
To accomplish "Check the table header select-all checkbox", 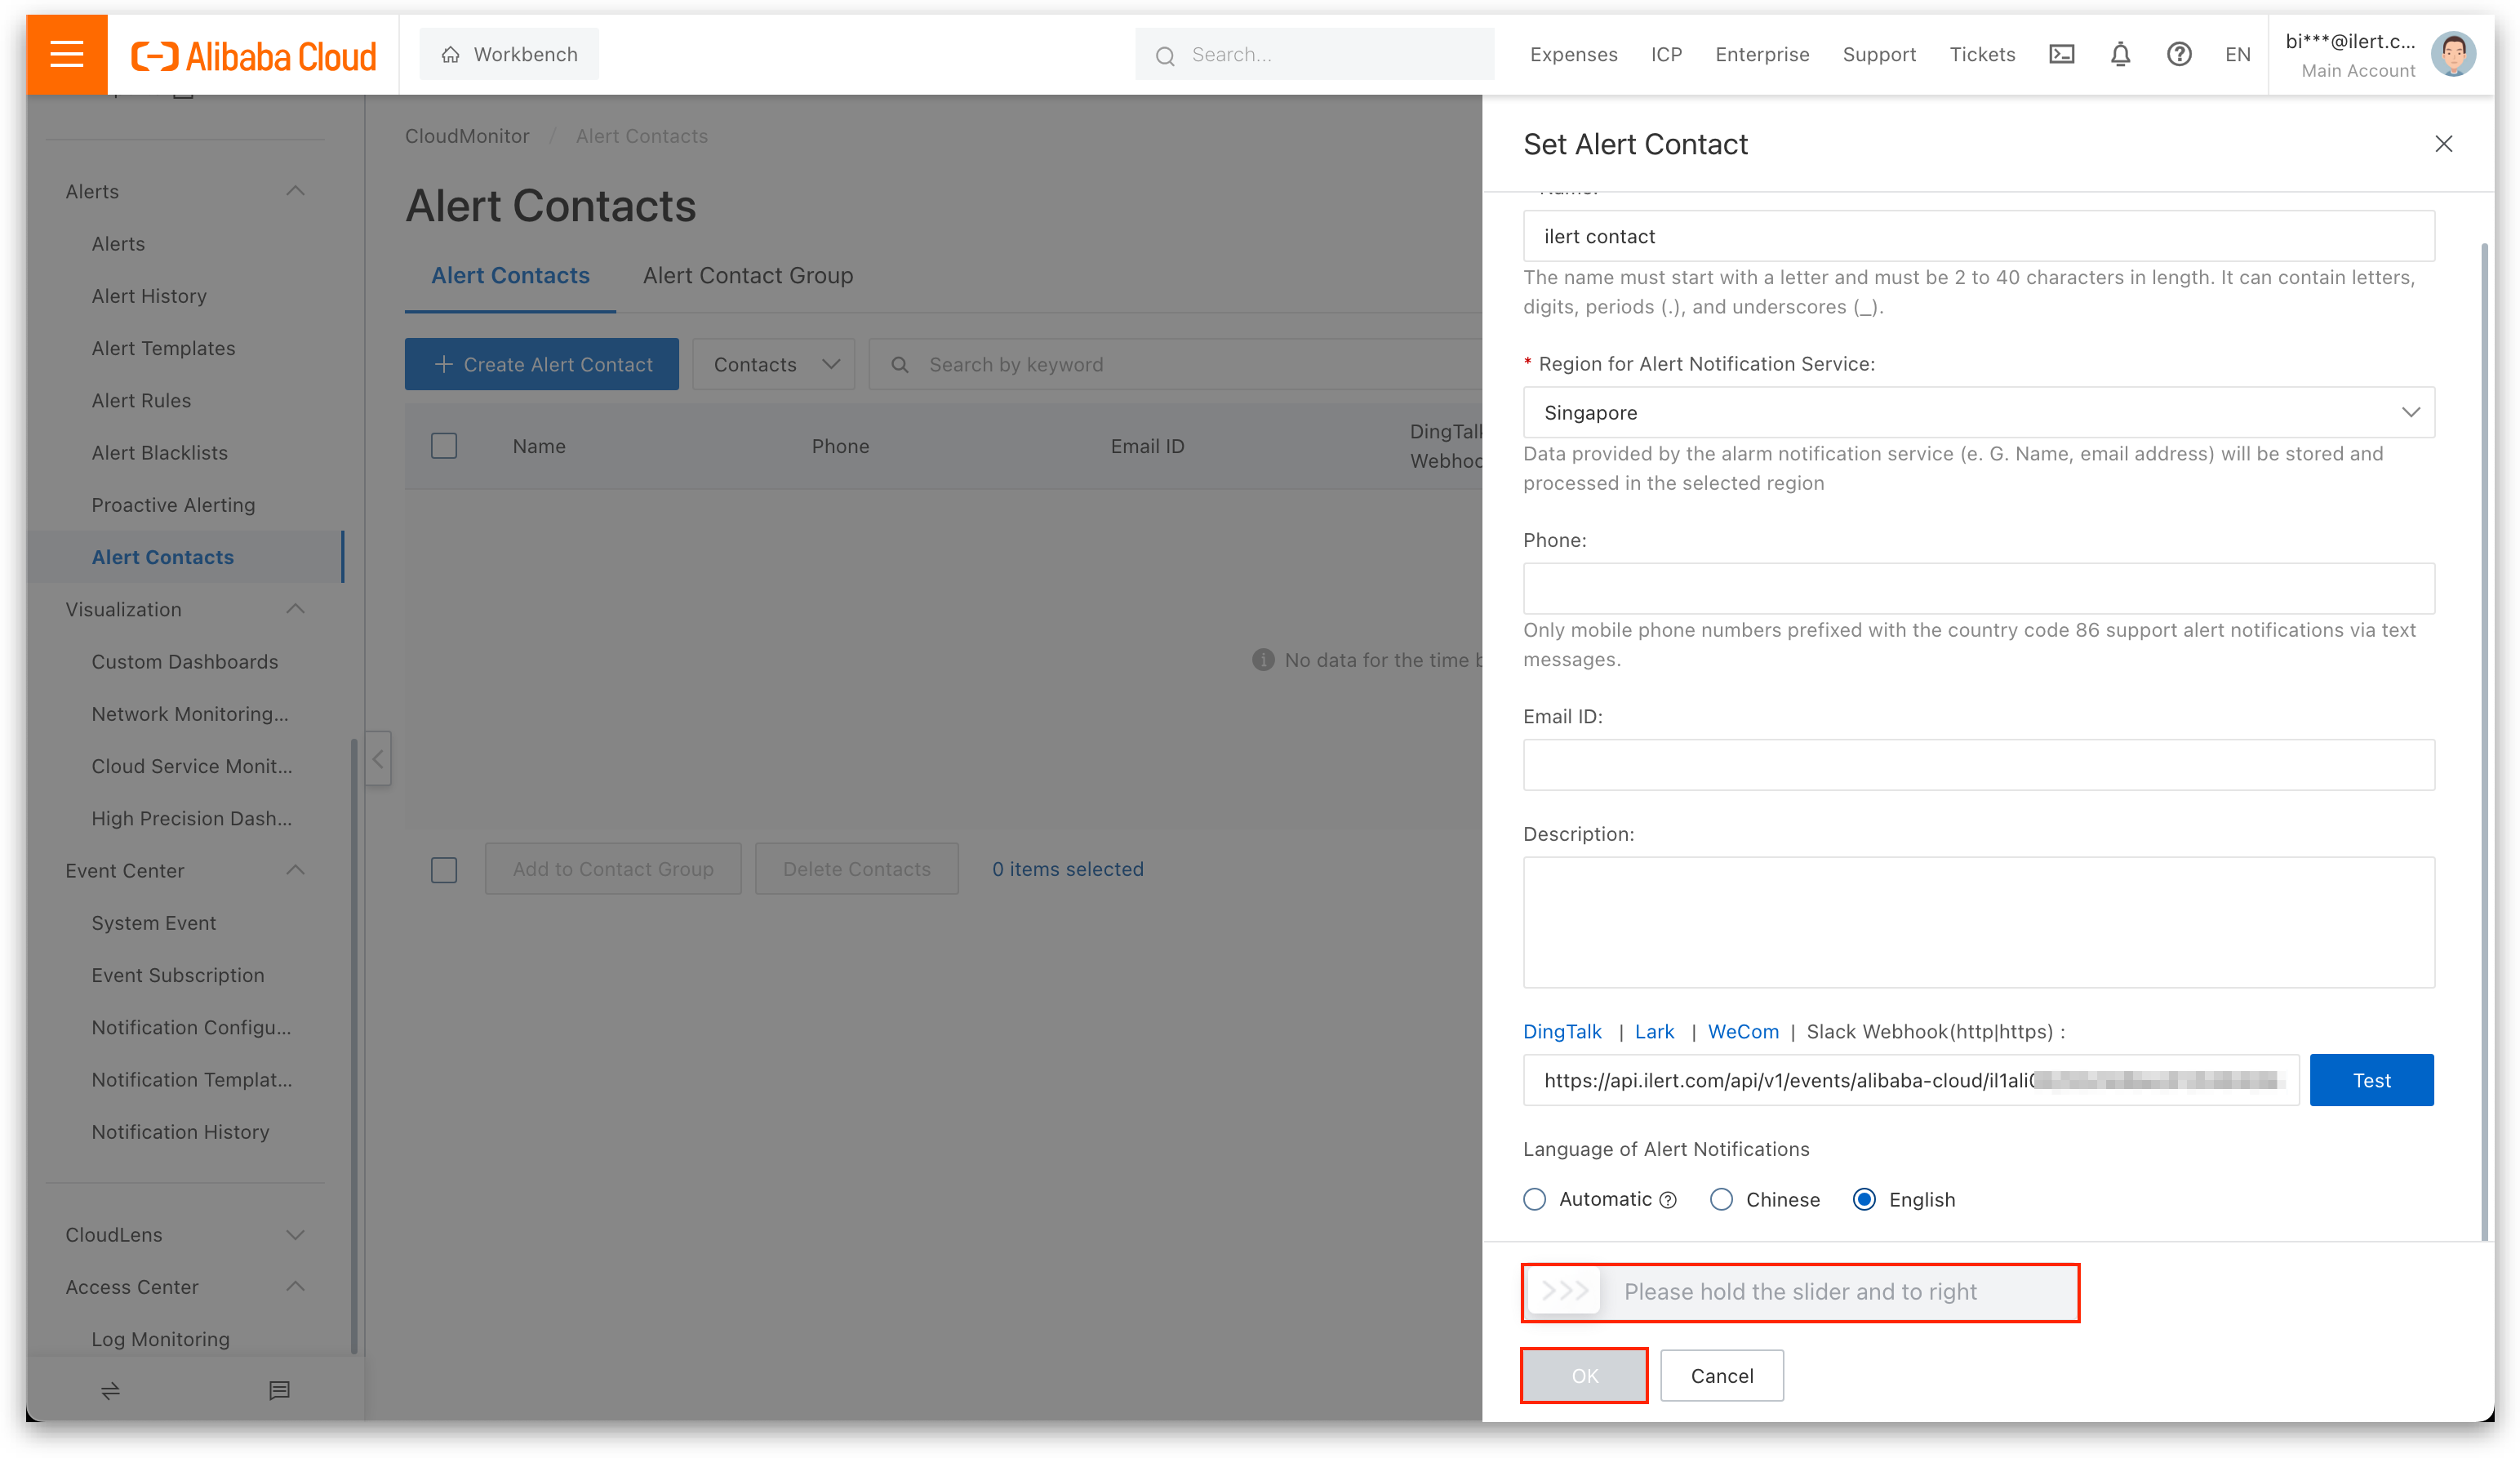I will point(444,446).
